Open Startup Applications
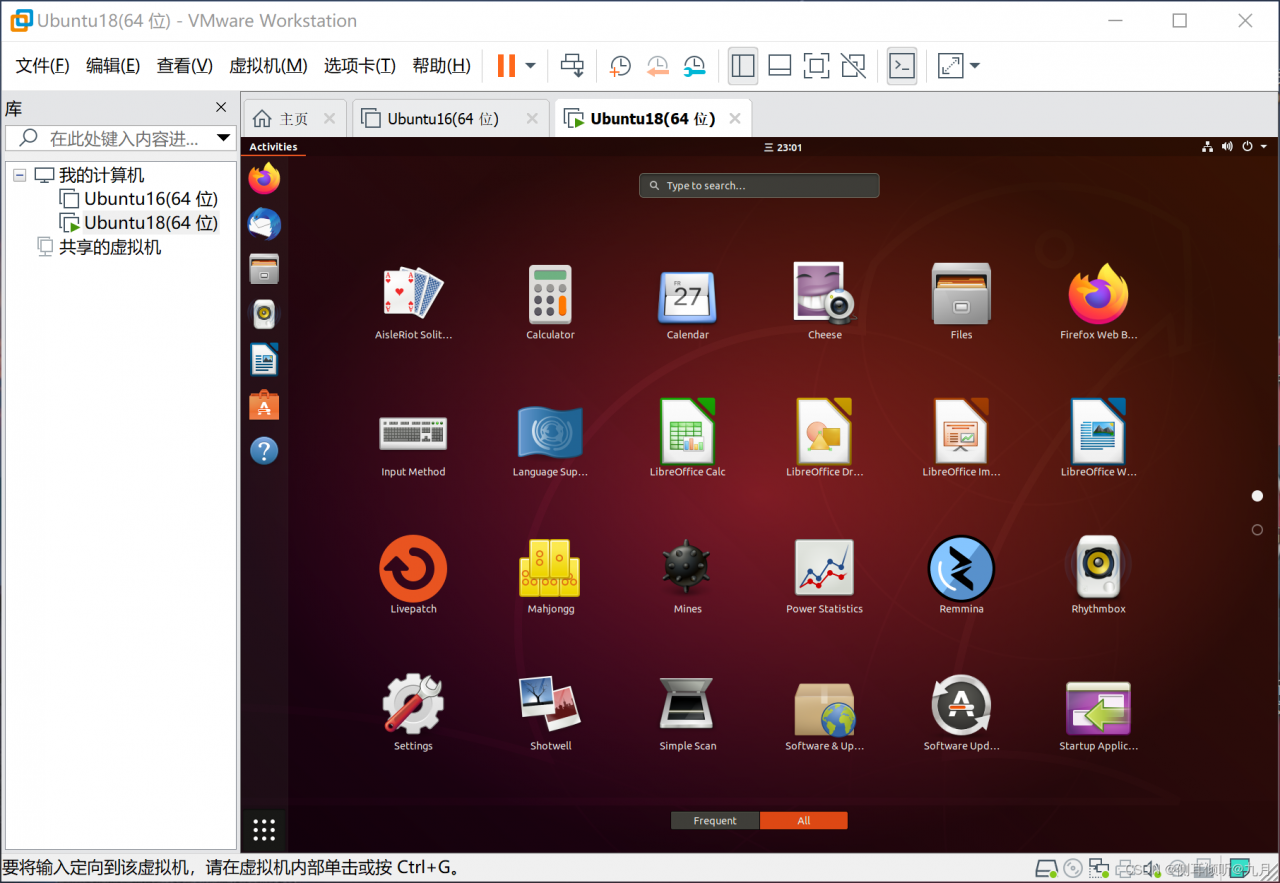Screen dimensions: 1280x883 pyautogui.click(x=1098, y=707)
